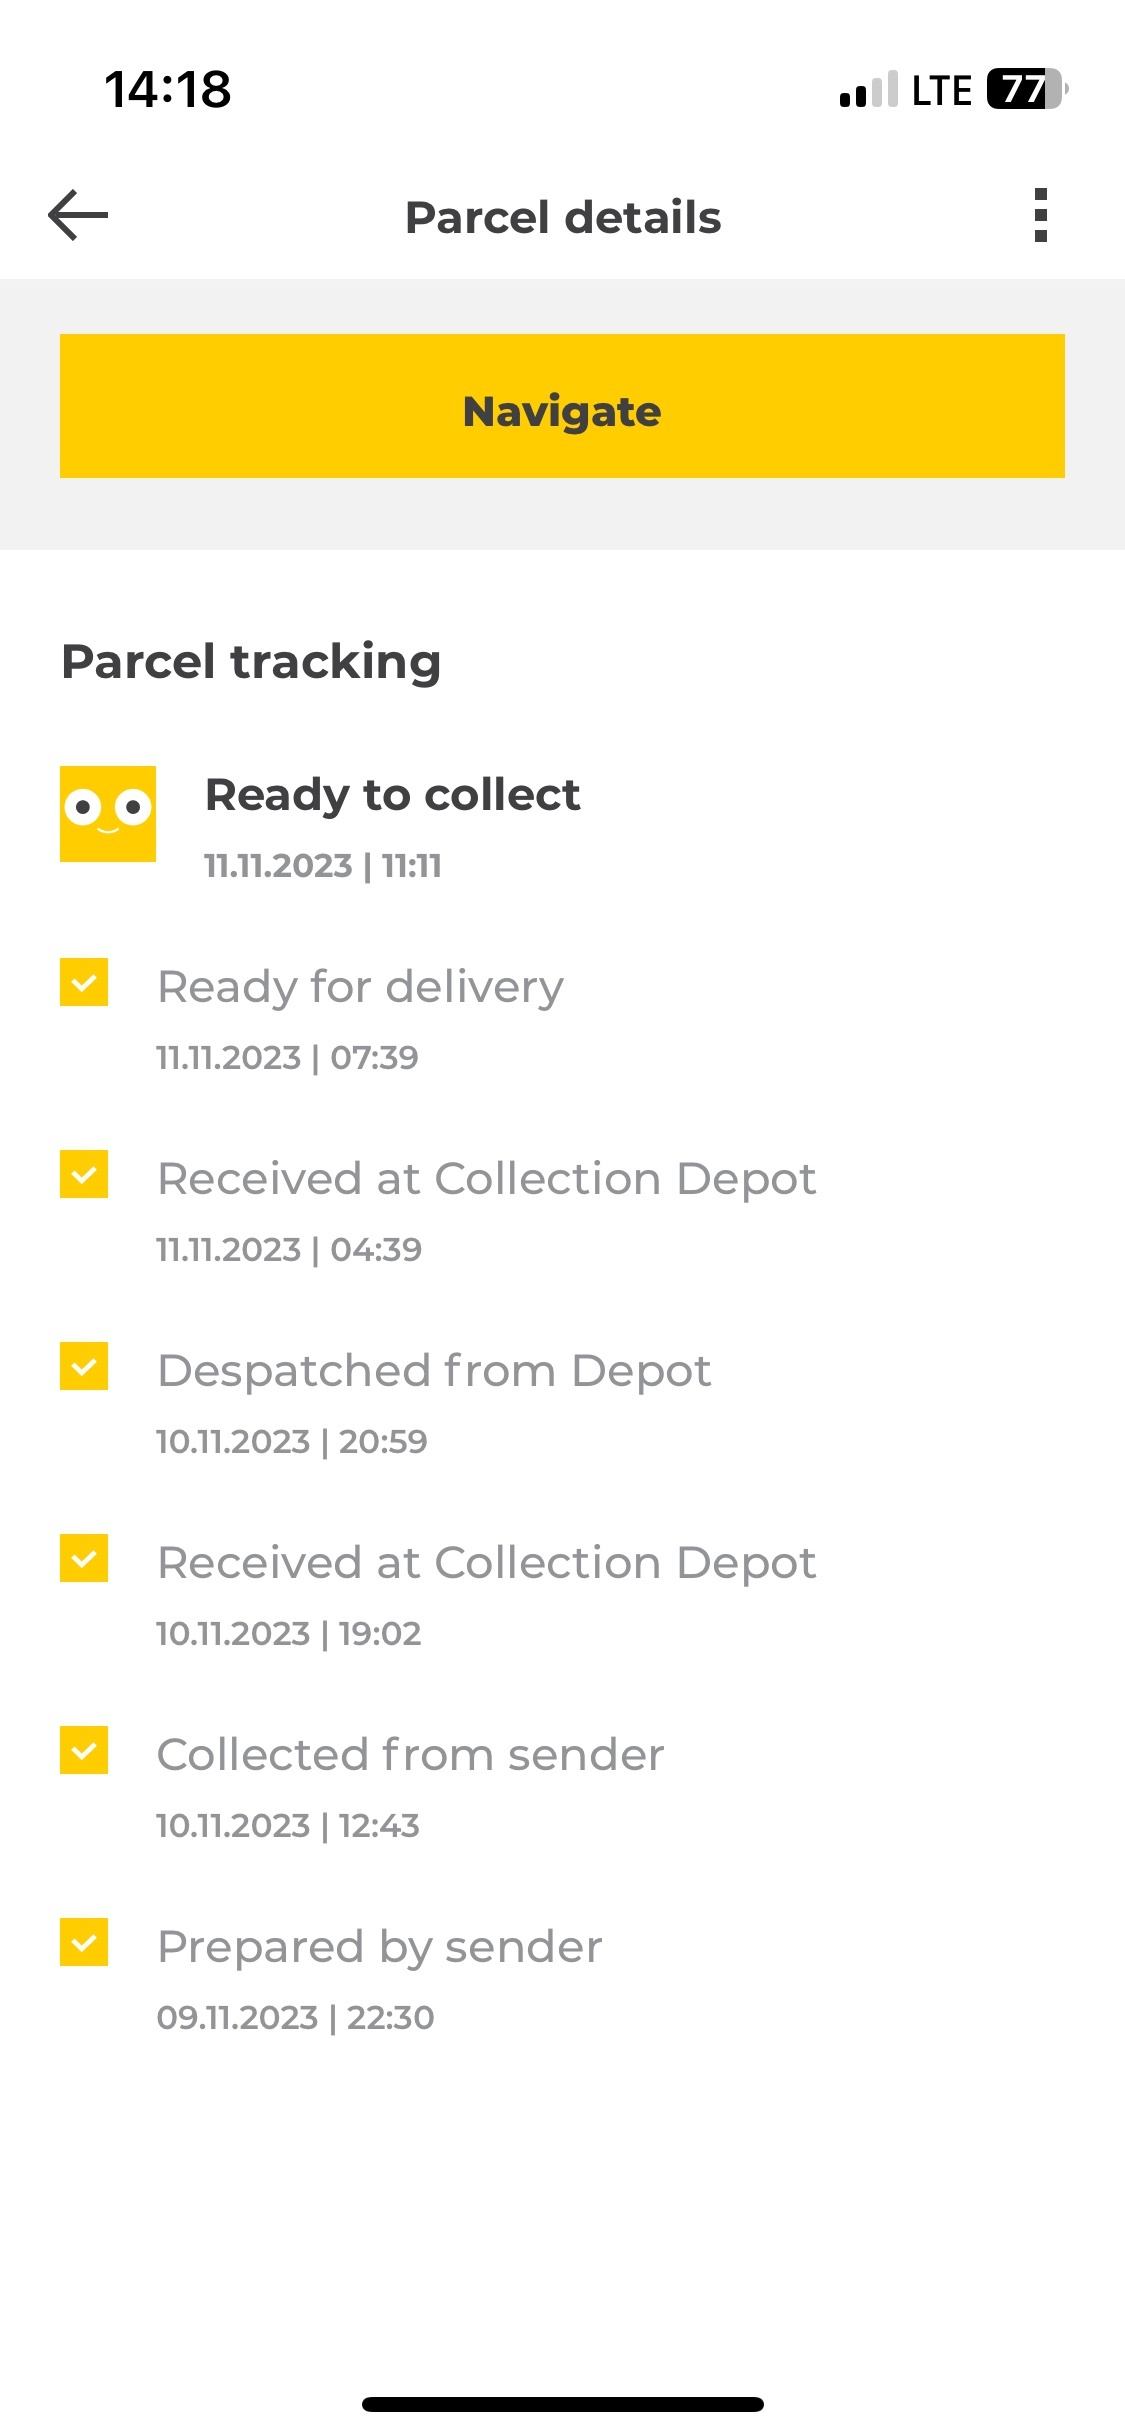Tap the Prepared by sender checkmark
Screen dimensions: 1125x2436
(84, 1942)
